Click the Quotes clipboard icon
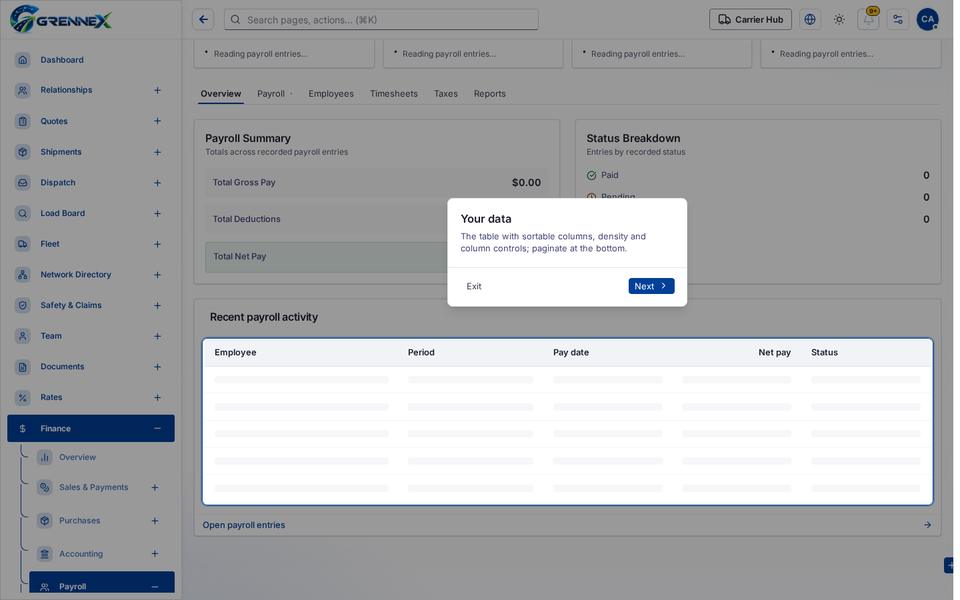 click(23, 121)
